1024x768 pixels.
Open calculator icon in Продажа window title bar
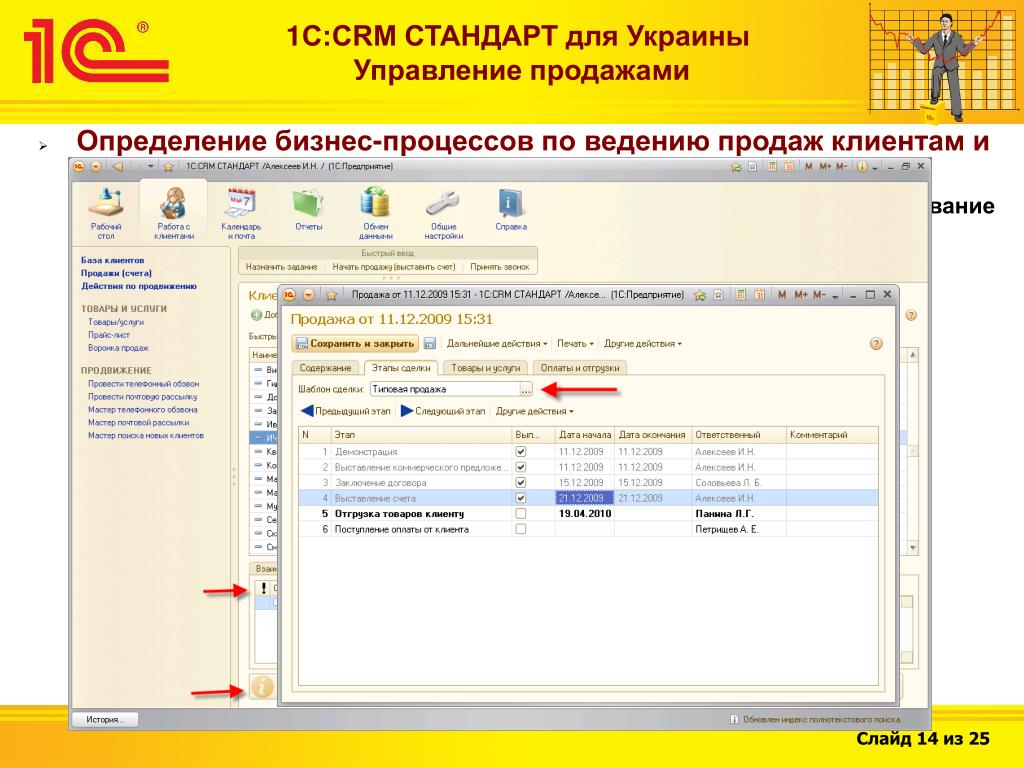[741, 295]
